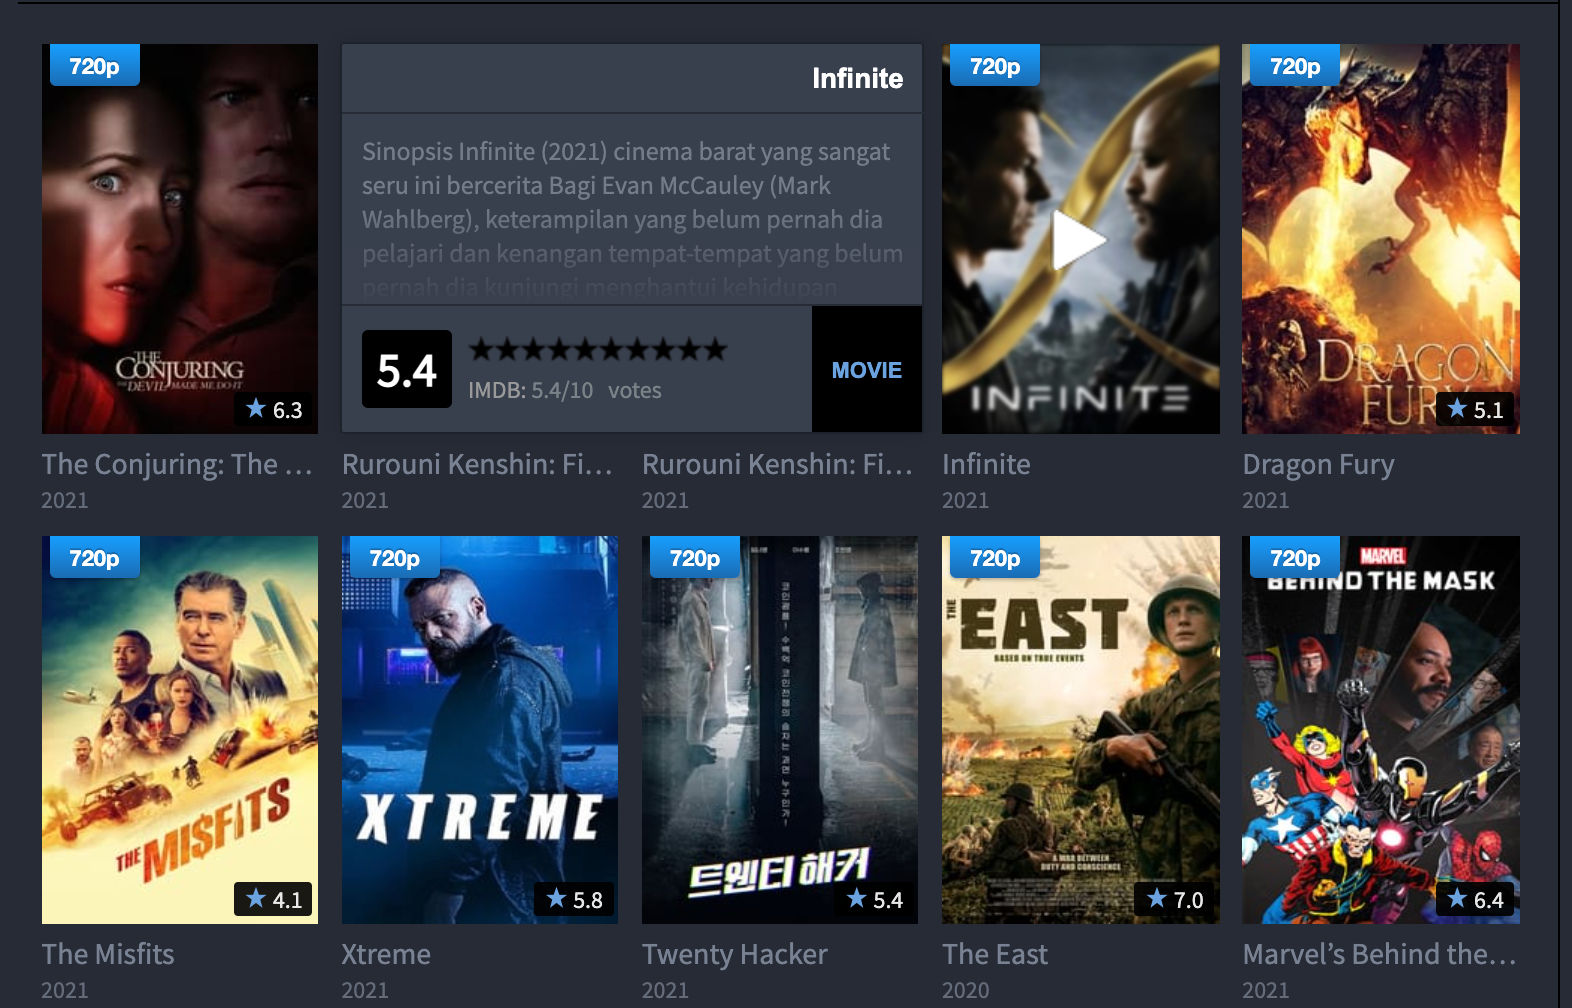The image size is (1572, 1008).
Task: Click the large 5.4 score box in the popup
Action: pyautogui.click(x=407, y=369)
